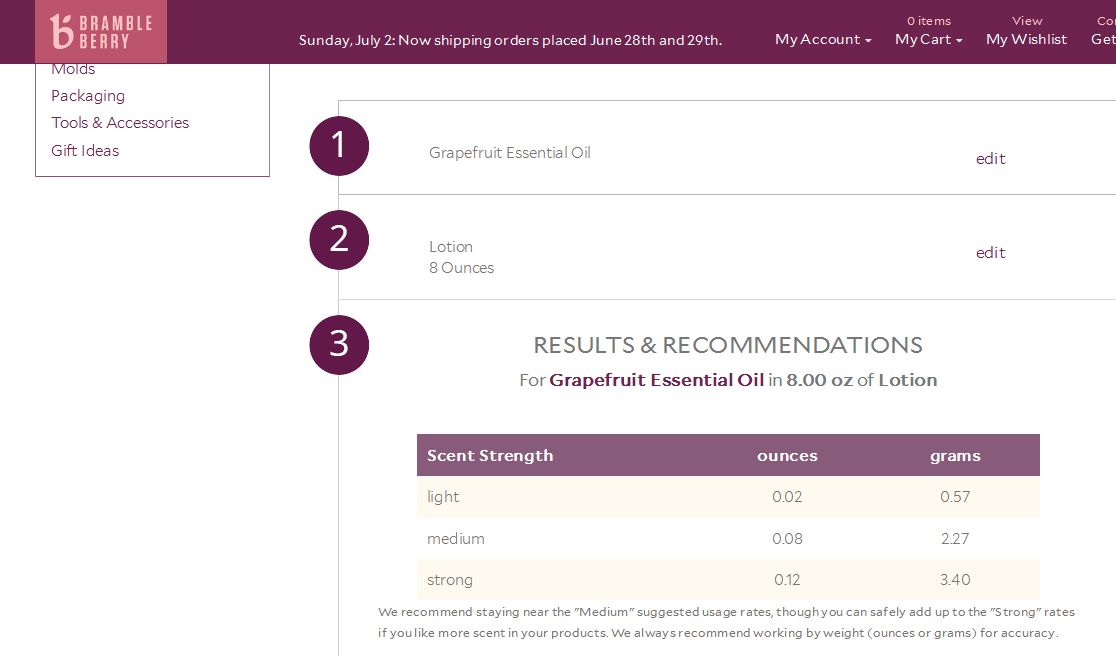Viewport: 1116px width, 656px height.
Task: Select the light scent strength row
Action: point(728,497)
